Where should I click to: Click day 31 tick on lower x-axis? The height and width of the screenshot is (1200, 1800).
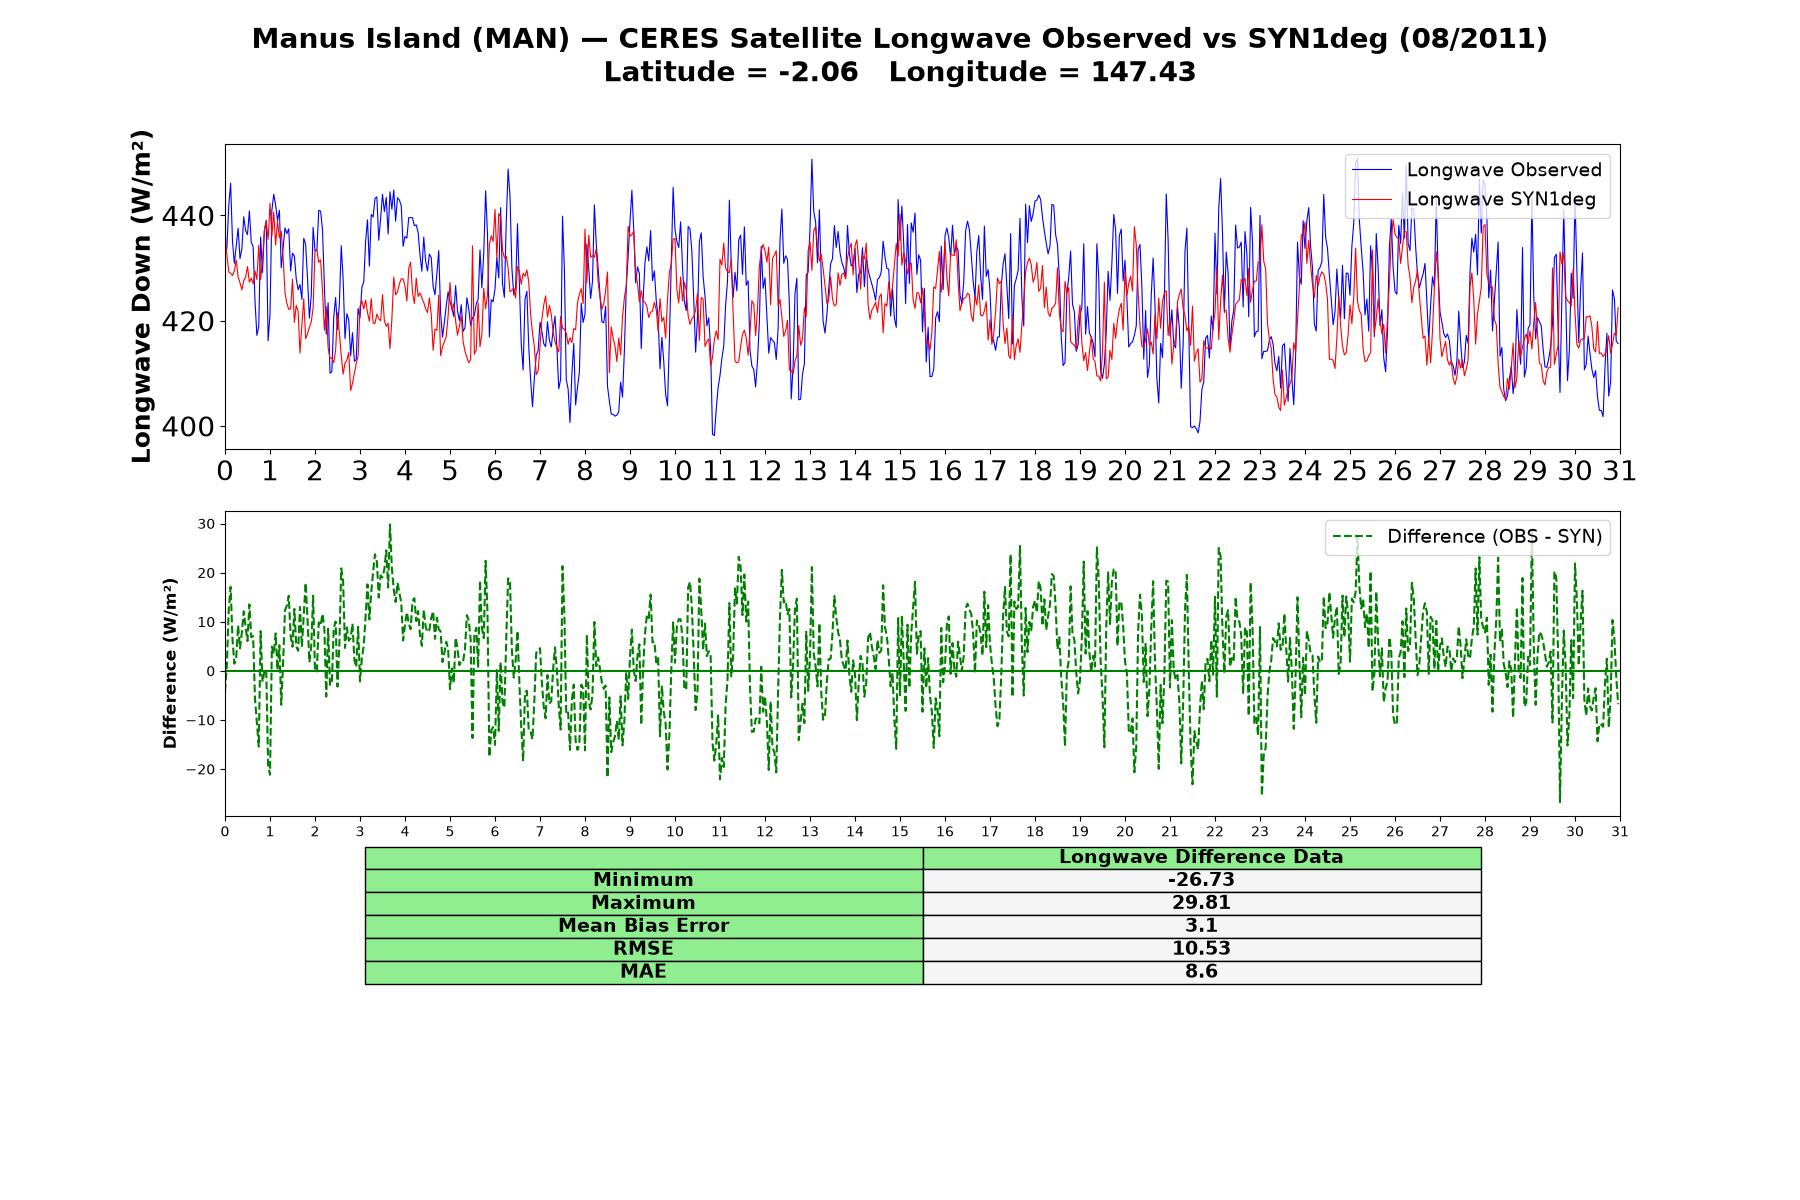coord(1620,832)
